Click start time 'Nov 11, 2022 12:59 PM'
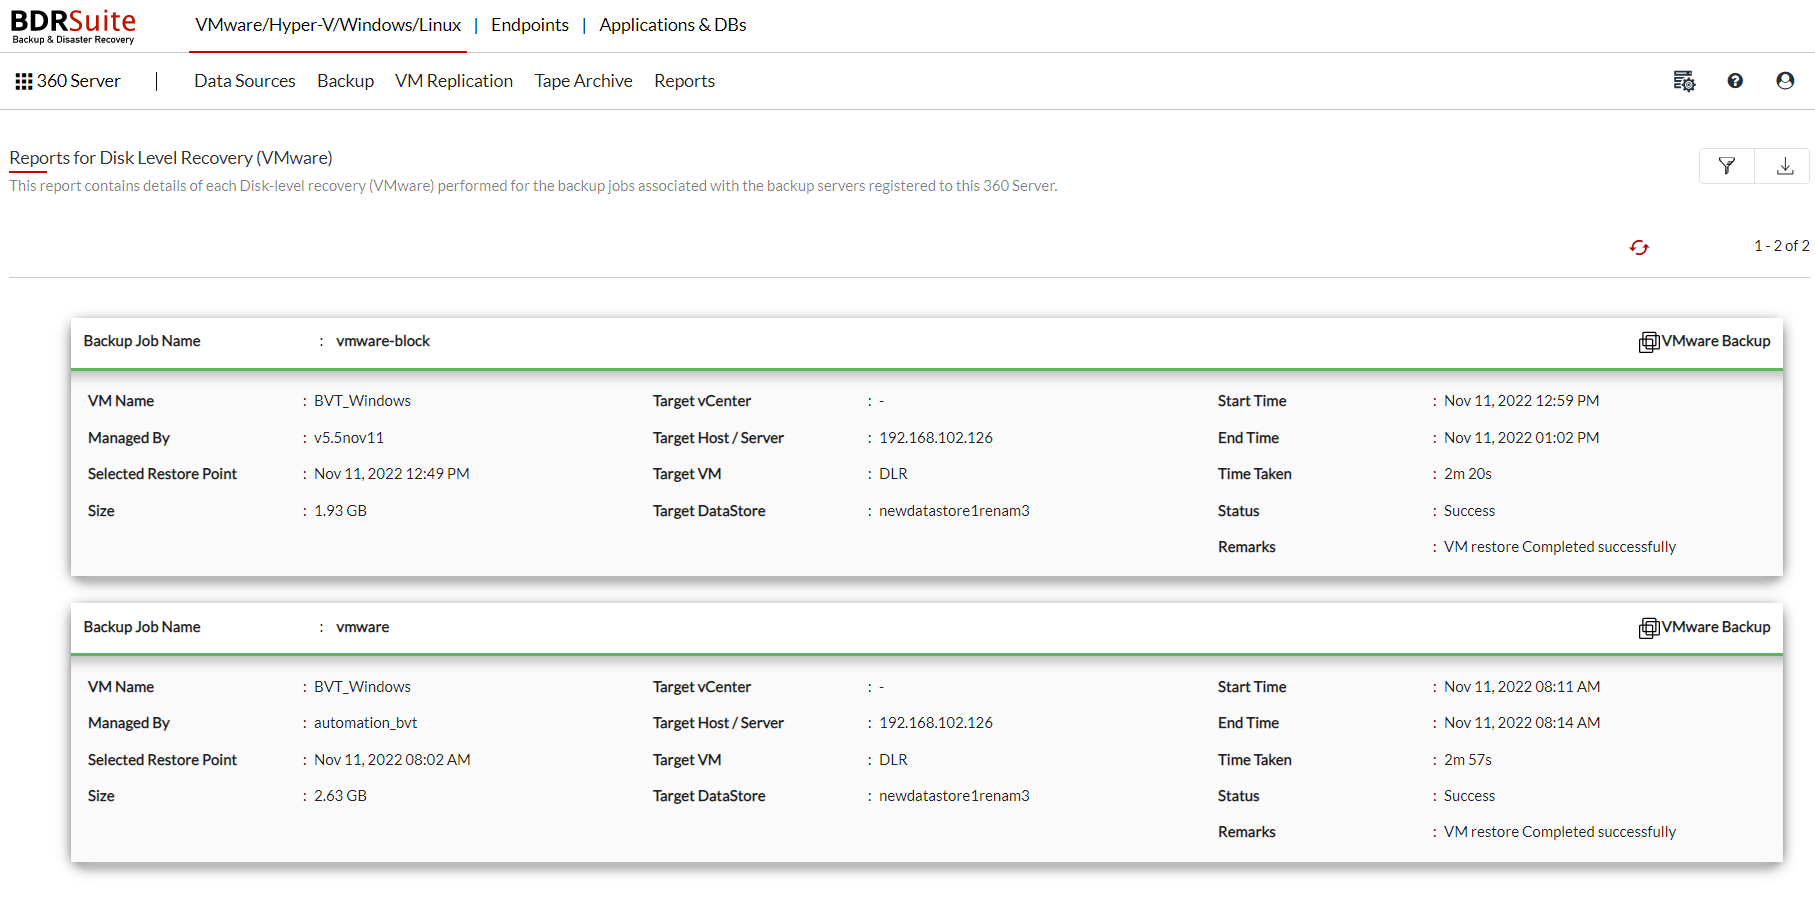The image size is (1815, 902). (1522, 401)
